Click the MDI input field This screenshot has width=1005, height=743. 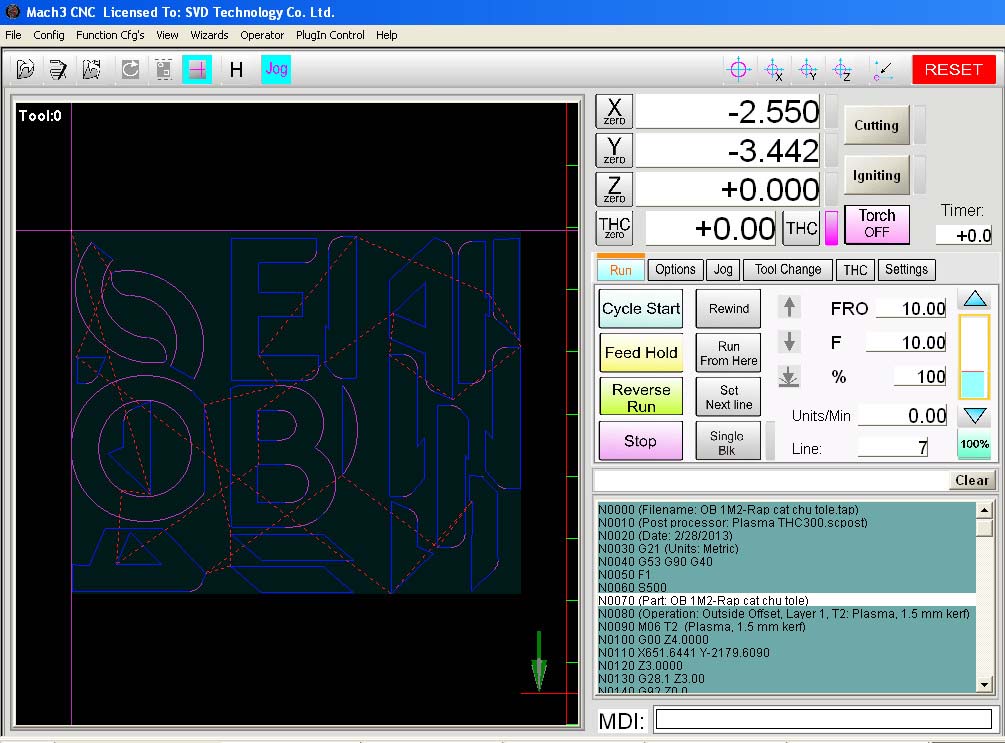(823, 719)
